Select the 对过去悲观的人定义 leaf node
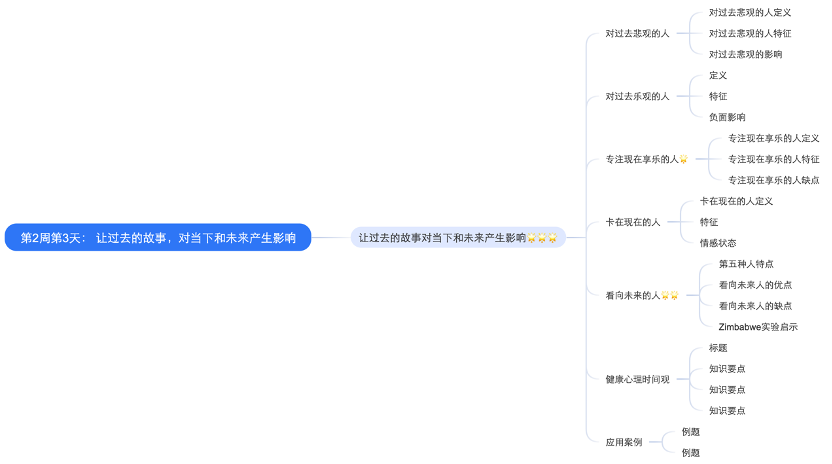 [x=750, y=13]
